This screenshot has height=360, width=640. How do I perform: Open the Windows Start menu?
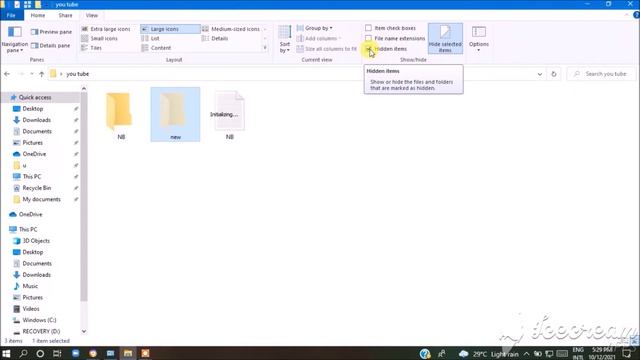point(6,353)
